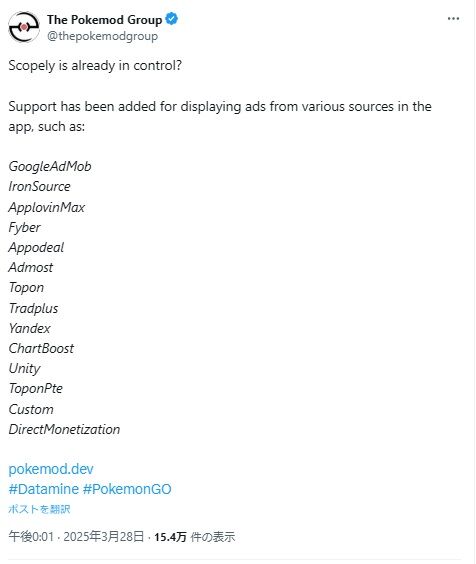Open the three-dot more options menu
Image resolution: width=476 pixels, height=564 pixels.
tap(453, 19)
